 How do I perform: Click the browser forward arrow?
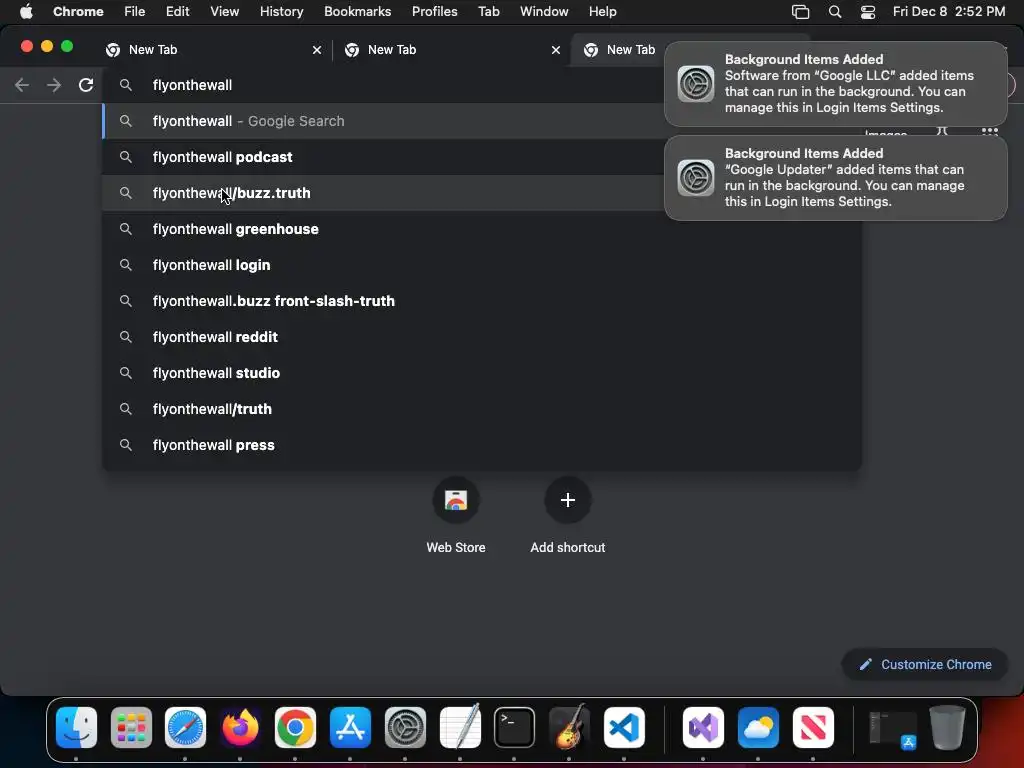pos(54,85)
